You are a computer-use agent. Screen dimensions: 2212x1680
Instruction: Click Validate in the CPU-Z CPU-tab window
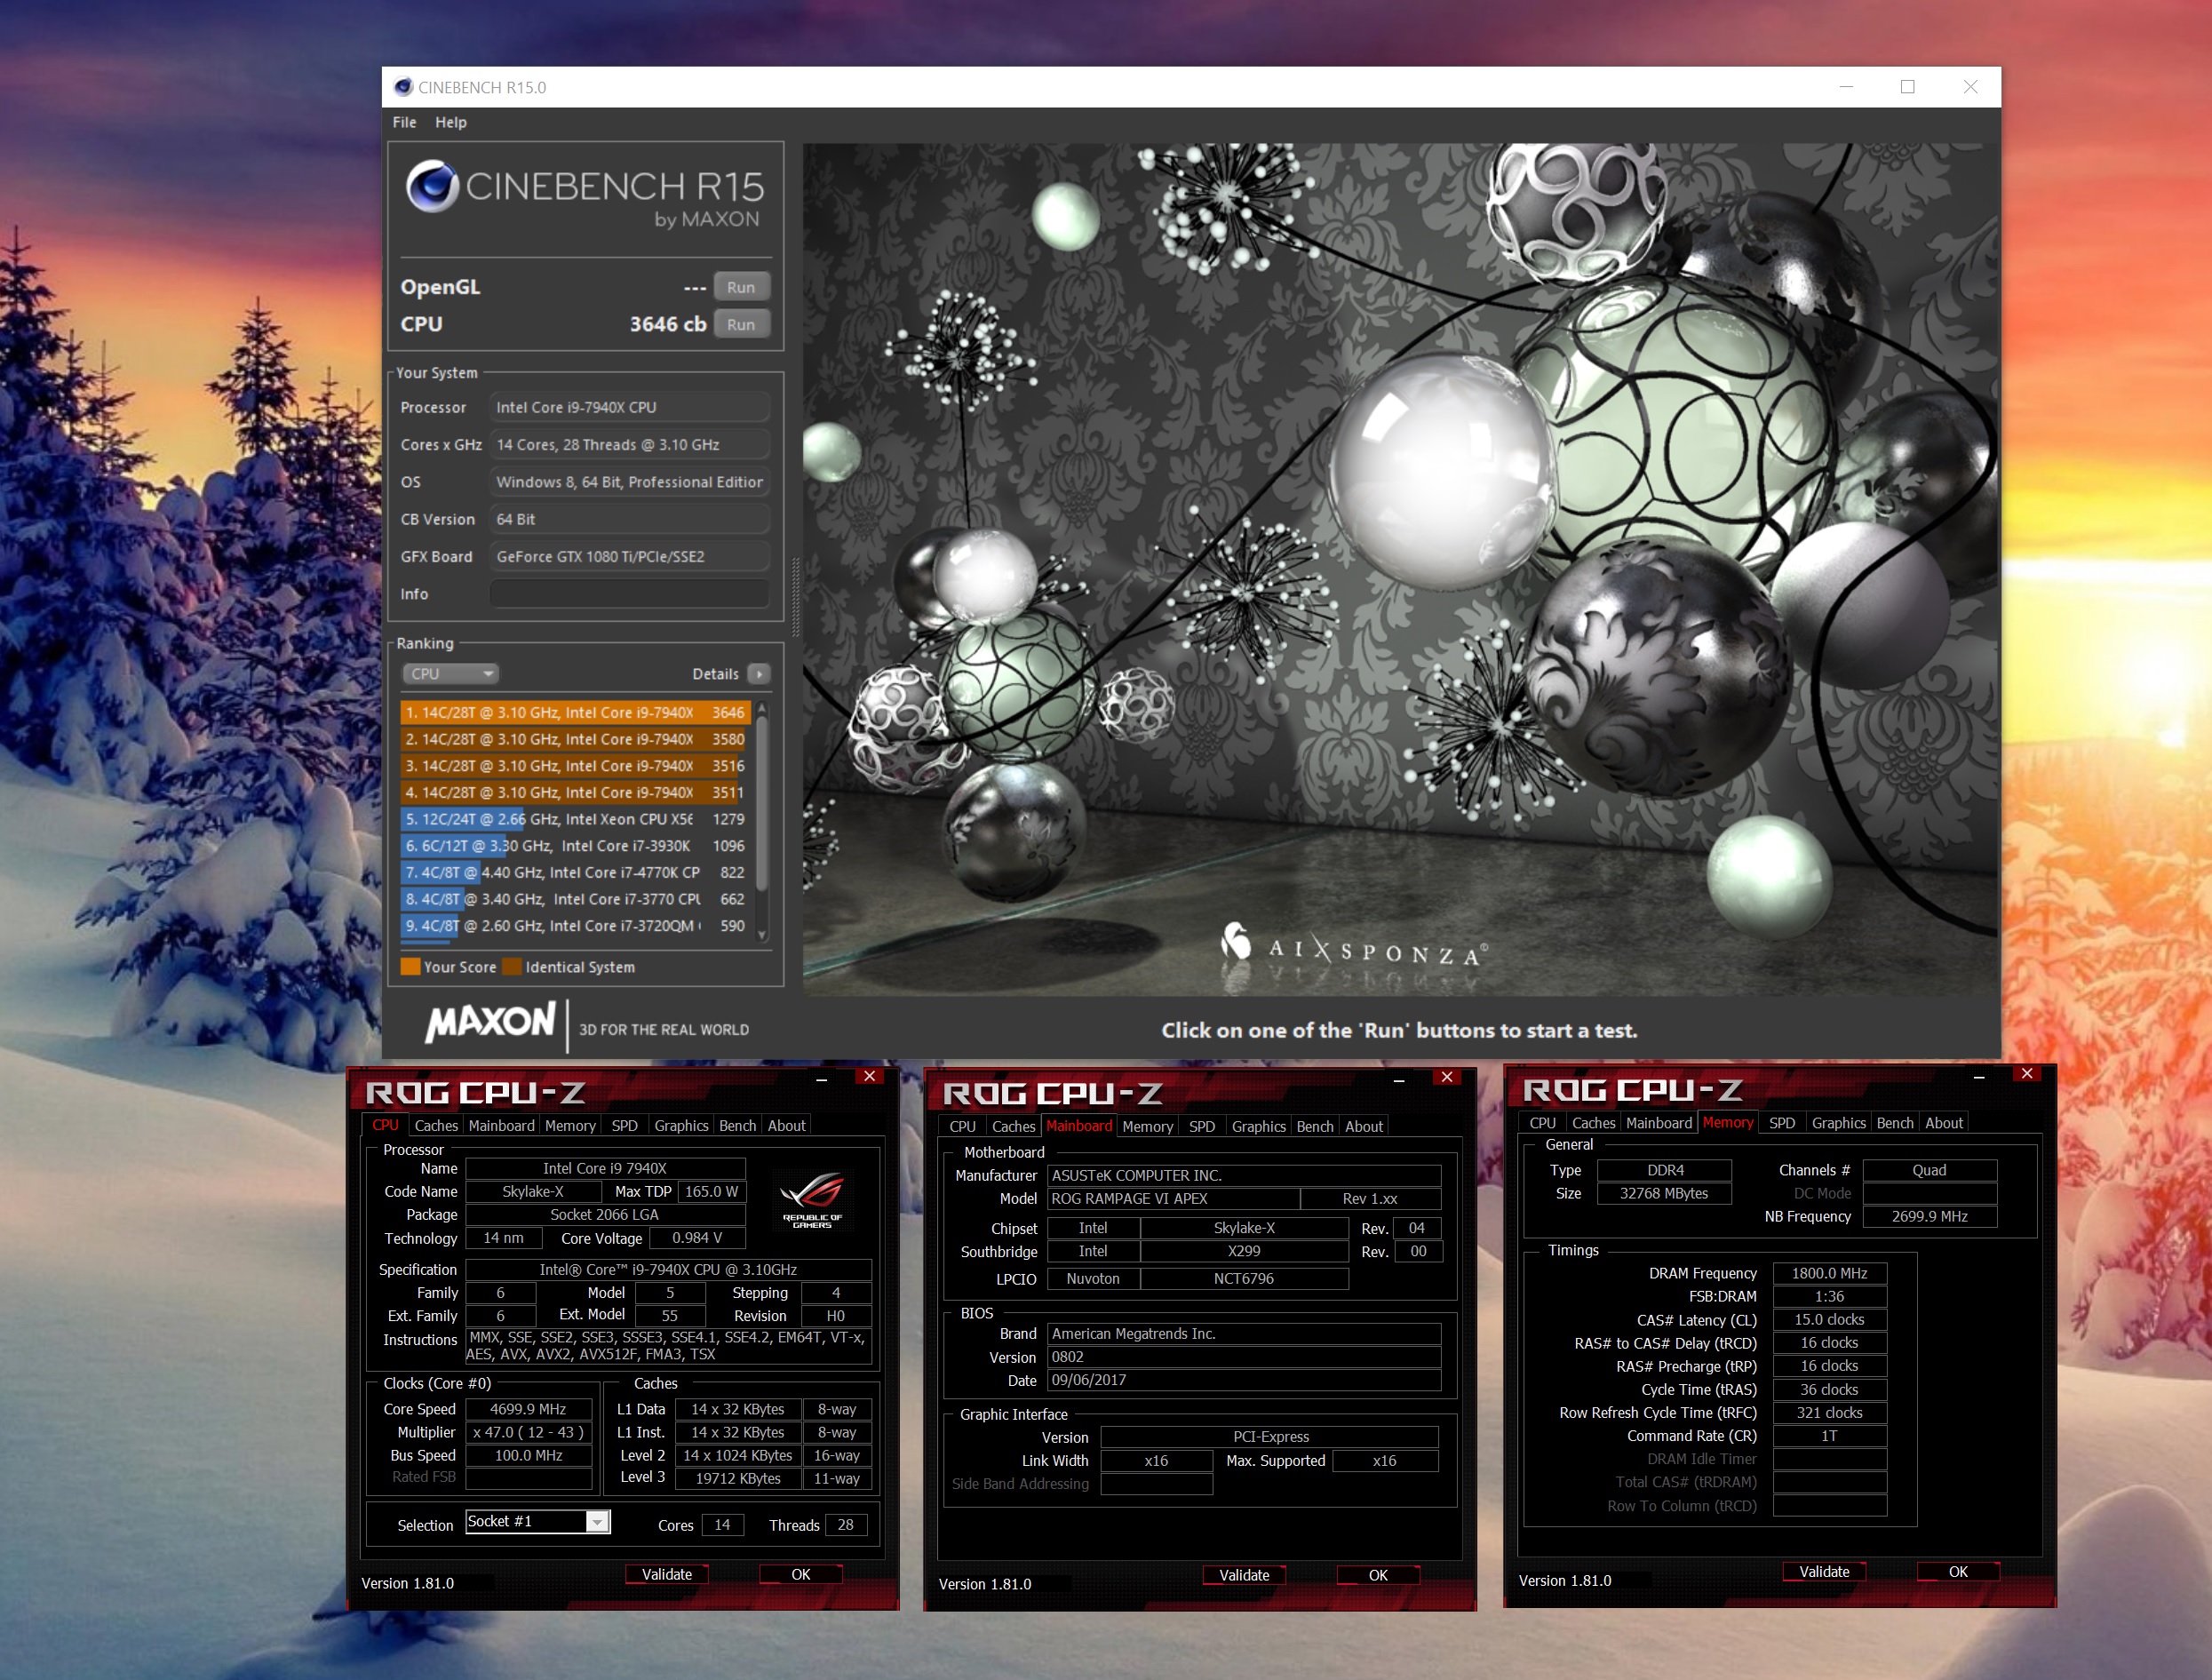click(x=666, y=1574)
